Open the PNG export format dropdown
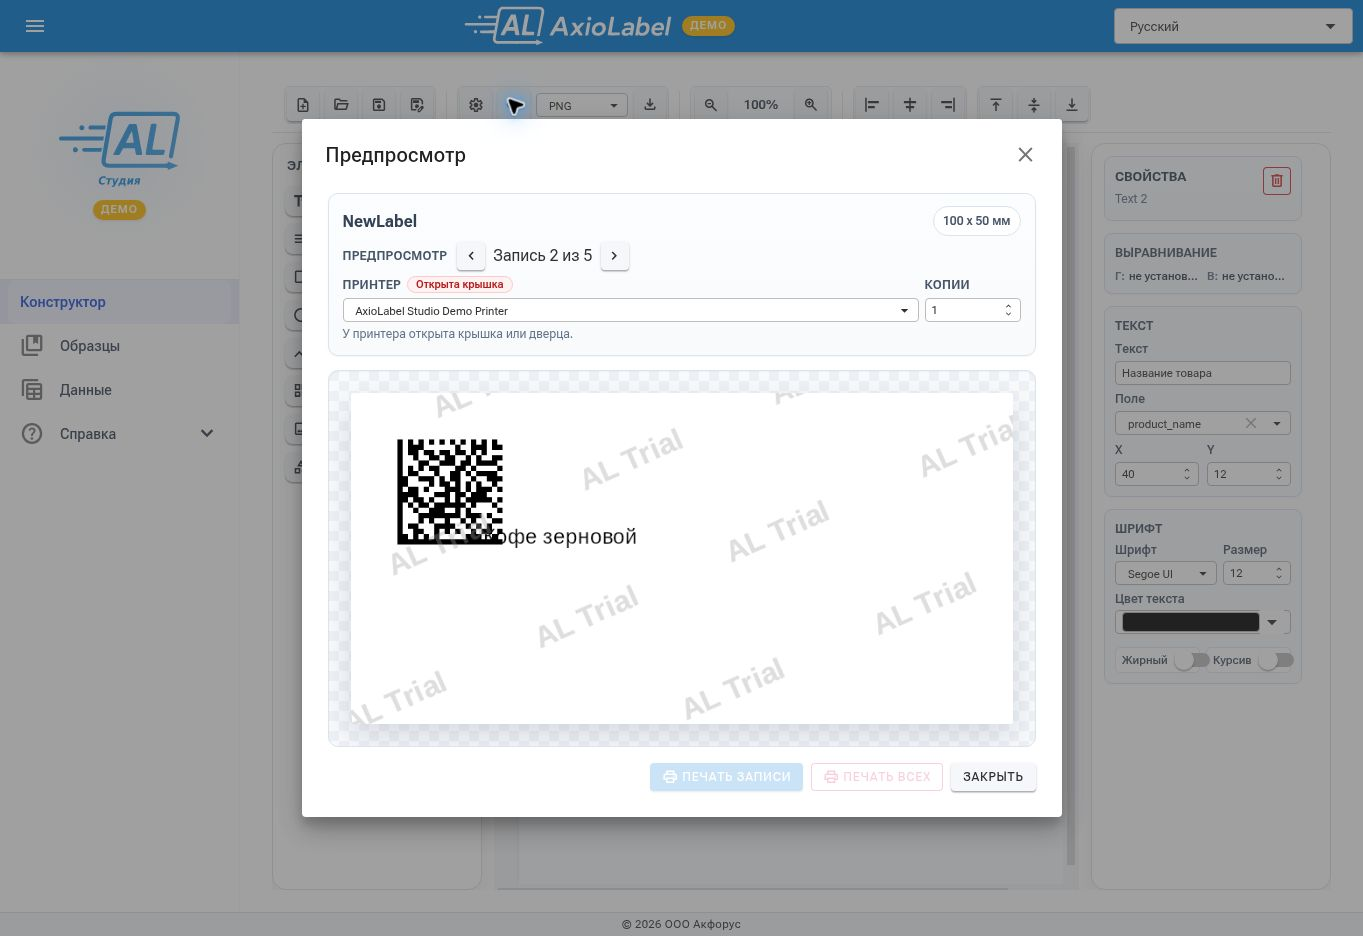Screen dimensions: 1363x936 [582, 105]
